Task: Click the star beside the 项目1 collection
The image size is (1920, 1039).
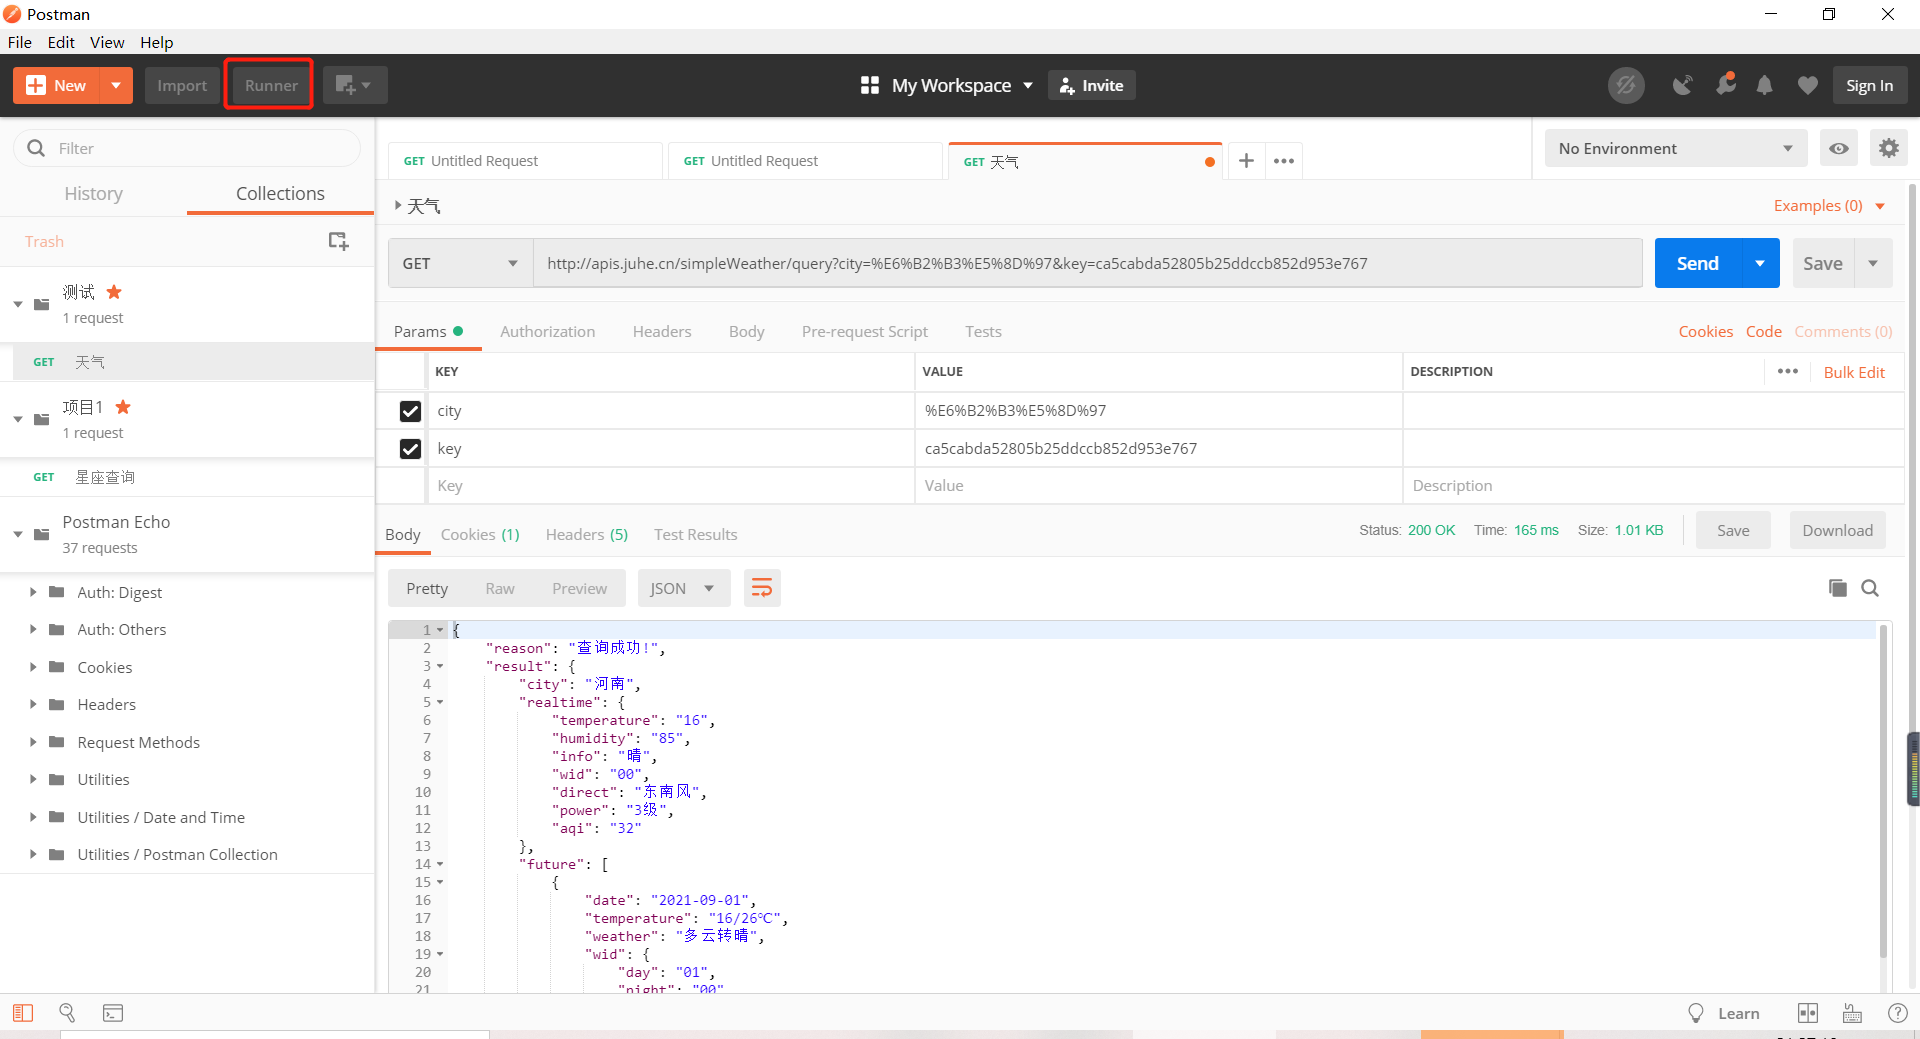Action: (123, 406)
